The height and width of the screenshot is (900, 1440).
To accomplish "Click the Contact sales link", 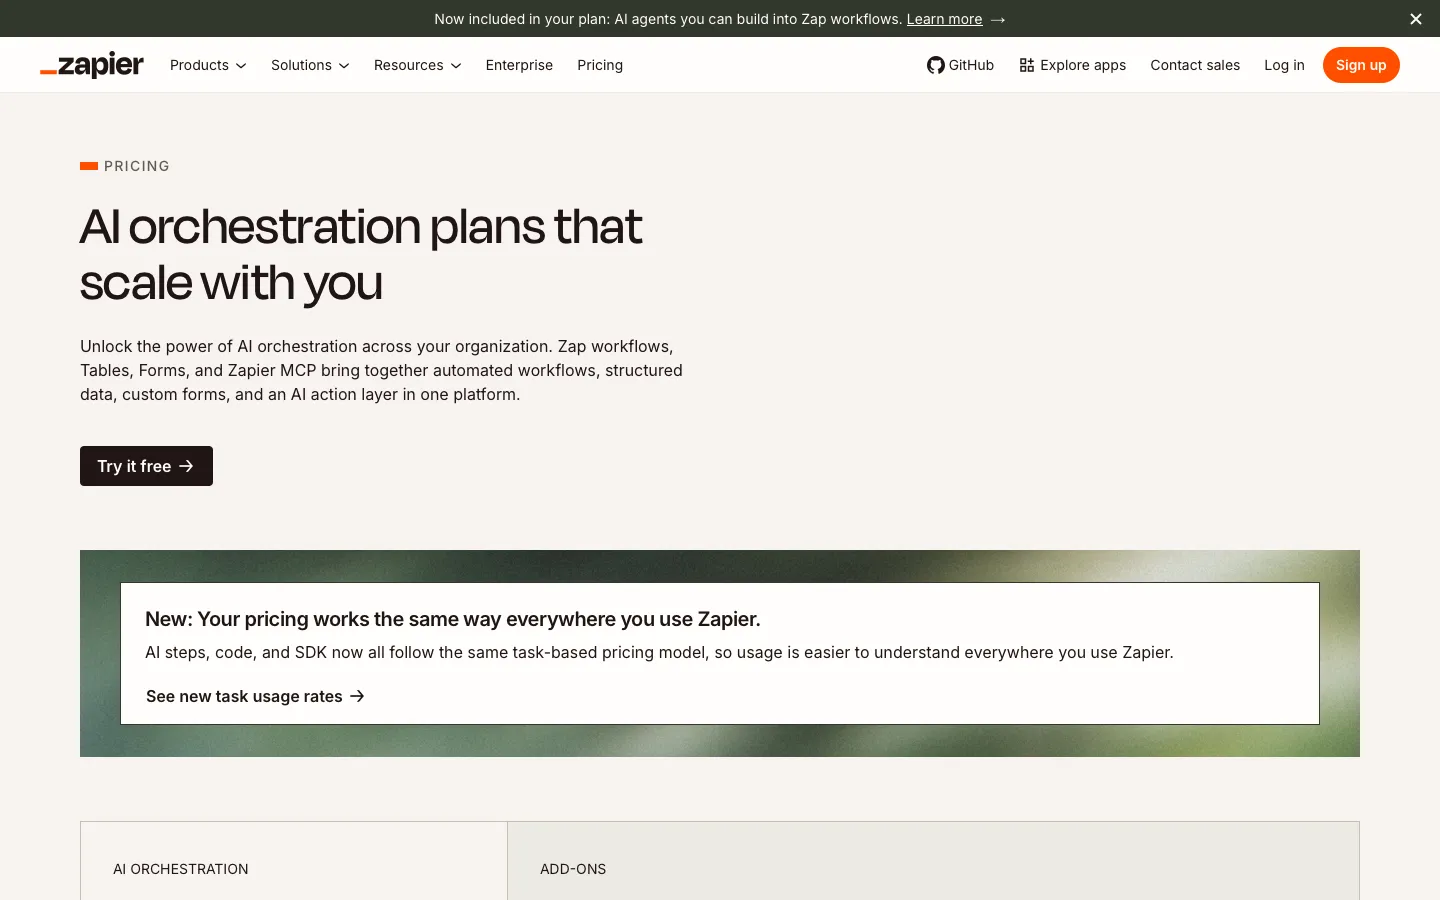I will pyautogui.click(x=1195, y=65).
